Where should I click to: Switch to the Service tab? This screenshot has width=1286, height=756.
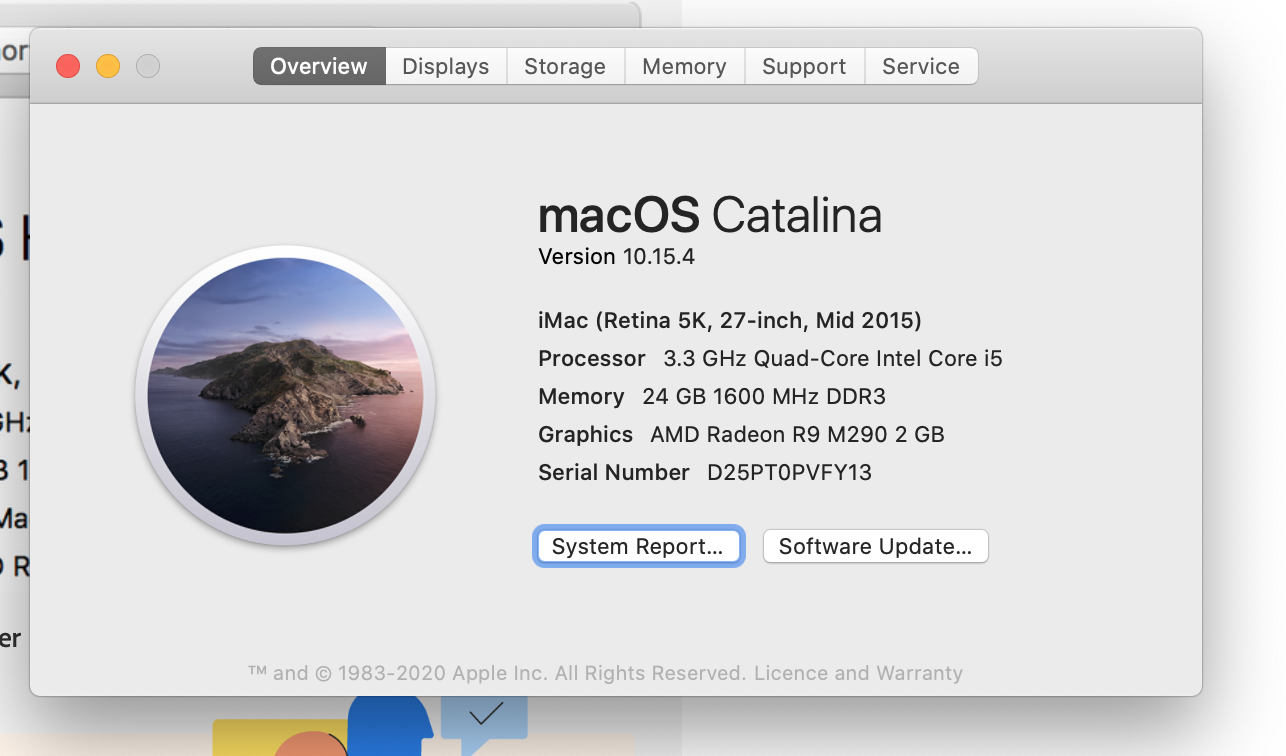pos(921,66)
